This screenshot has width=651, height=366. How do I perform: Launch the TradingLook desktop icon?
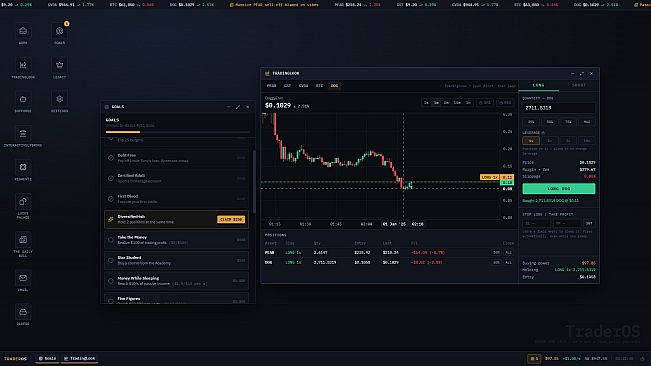tap(23, 65)
